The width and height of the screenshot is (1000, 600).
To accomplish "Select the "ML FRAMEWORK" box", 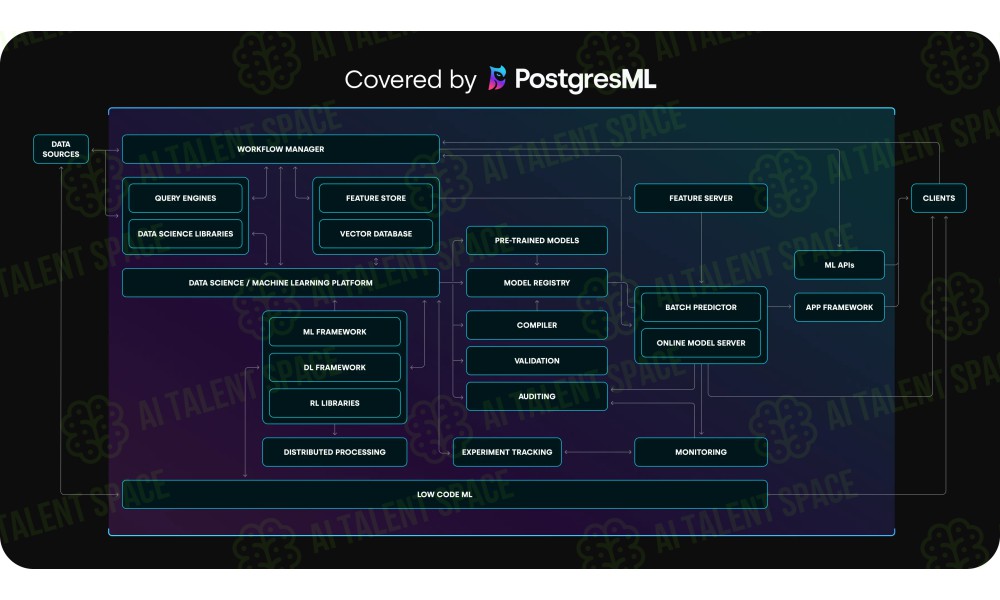I will 335,332.
